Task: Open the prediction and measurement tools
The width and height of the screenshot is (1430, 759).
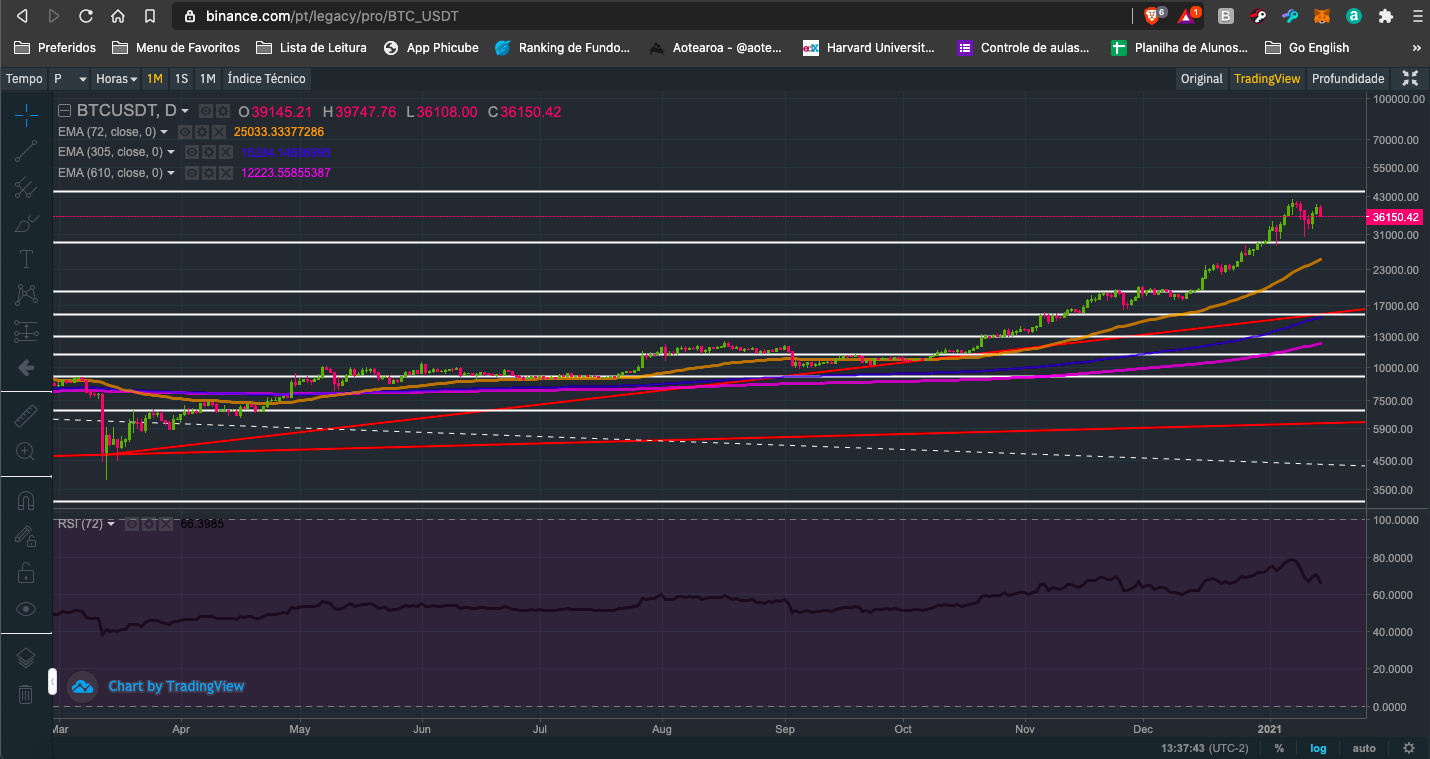Action: pyautogui.click(x=27, y=331)
